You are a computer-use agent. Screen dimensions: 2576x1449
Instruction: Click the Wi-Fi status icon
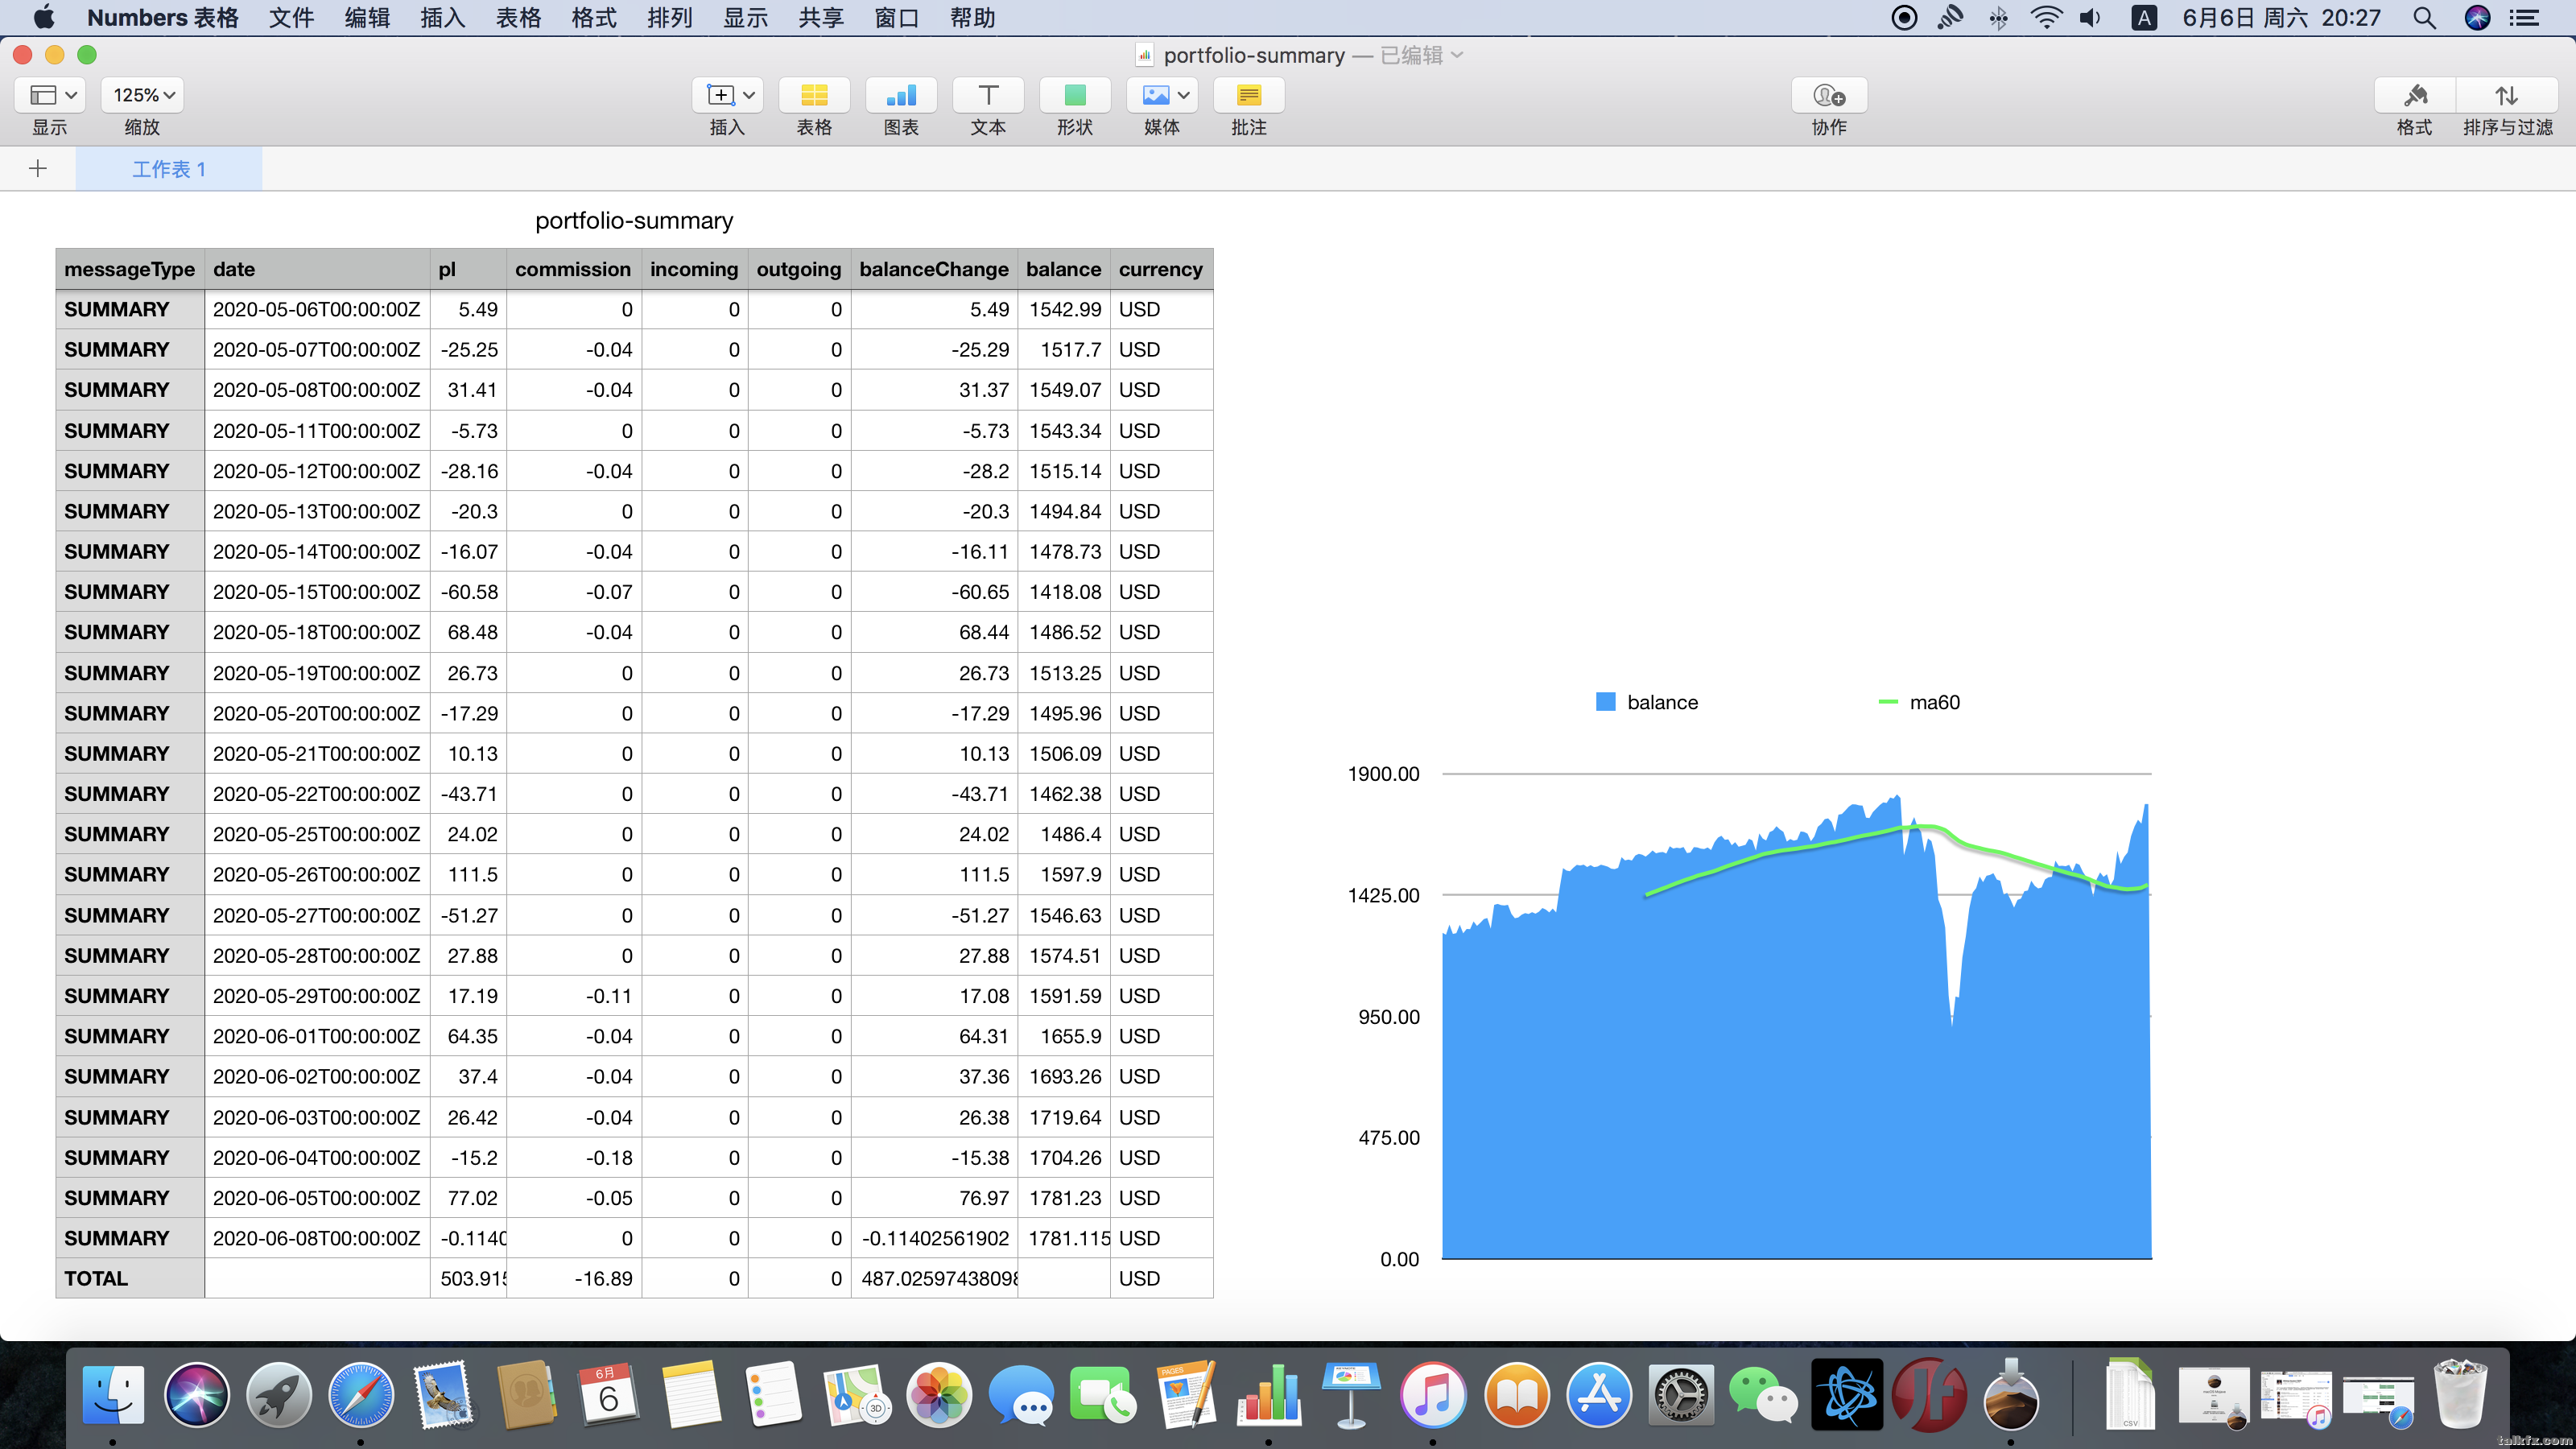tap(2046, 17)
